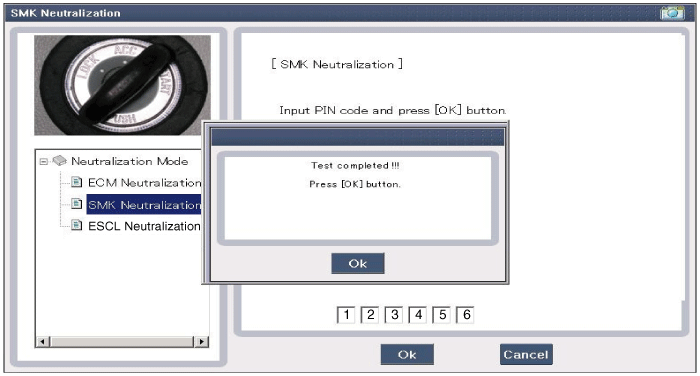
Task: Click the Cancel button
Action: pyautogui.click(x=526, y=355)
